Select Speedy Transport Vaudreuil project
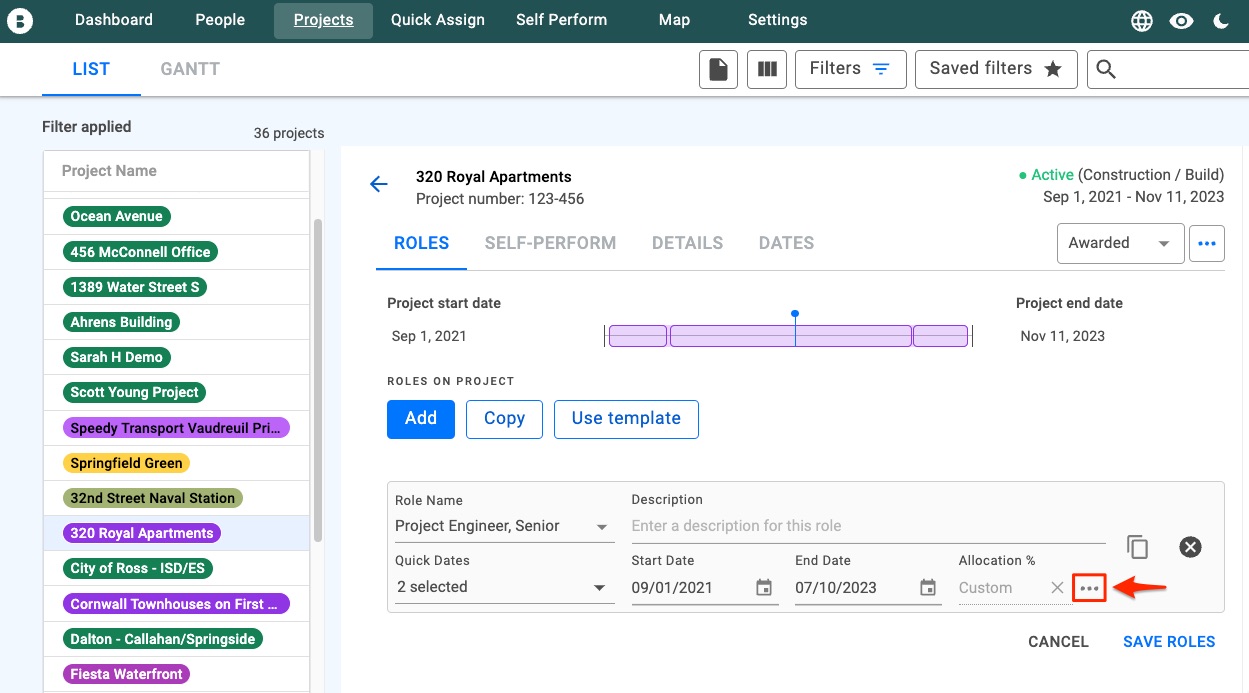This screenshot has height=693, width=1249. pyautogui.click(x=176, y=428)
